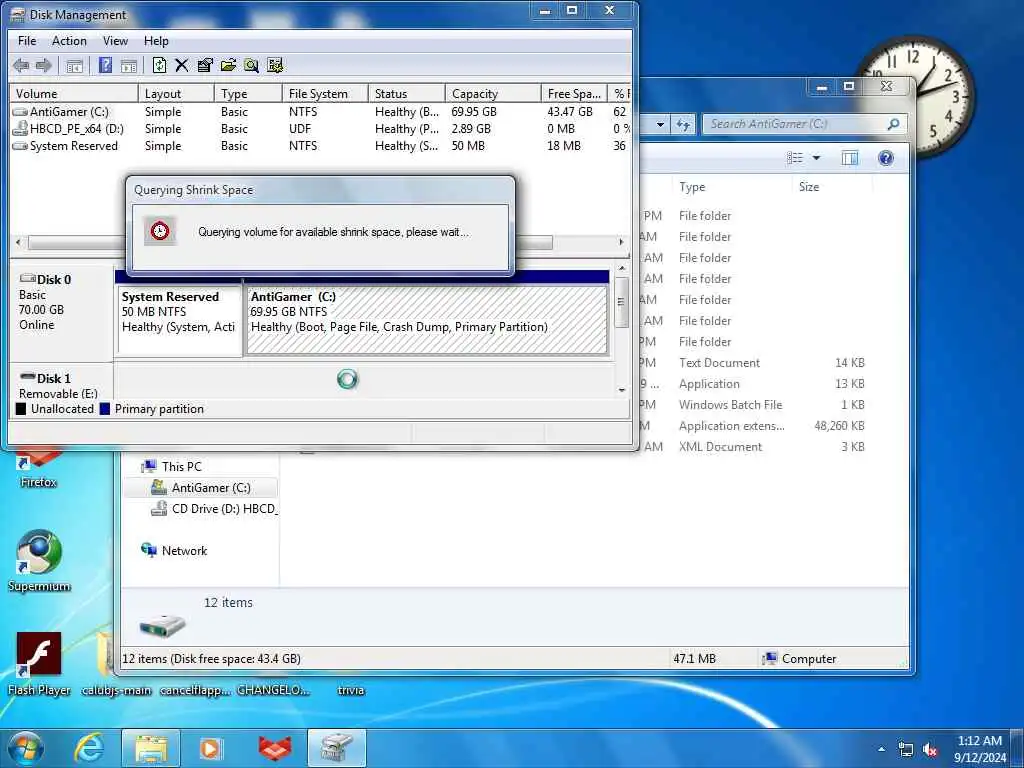Click the Delete (X) toolbar icon
This screenshot has width=1024, height=768.
click(x=182, y=65)
